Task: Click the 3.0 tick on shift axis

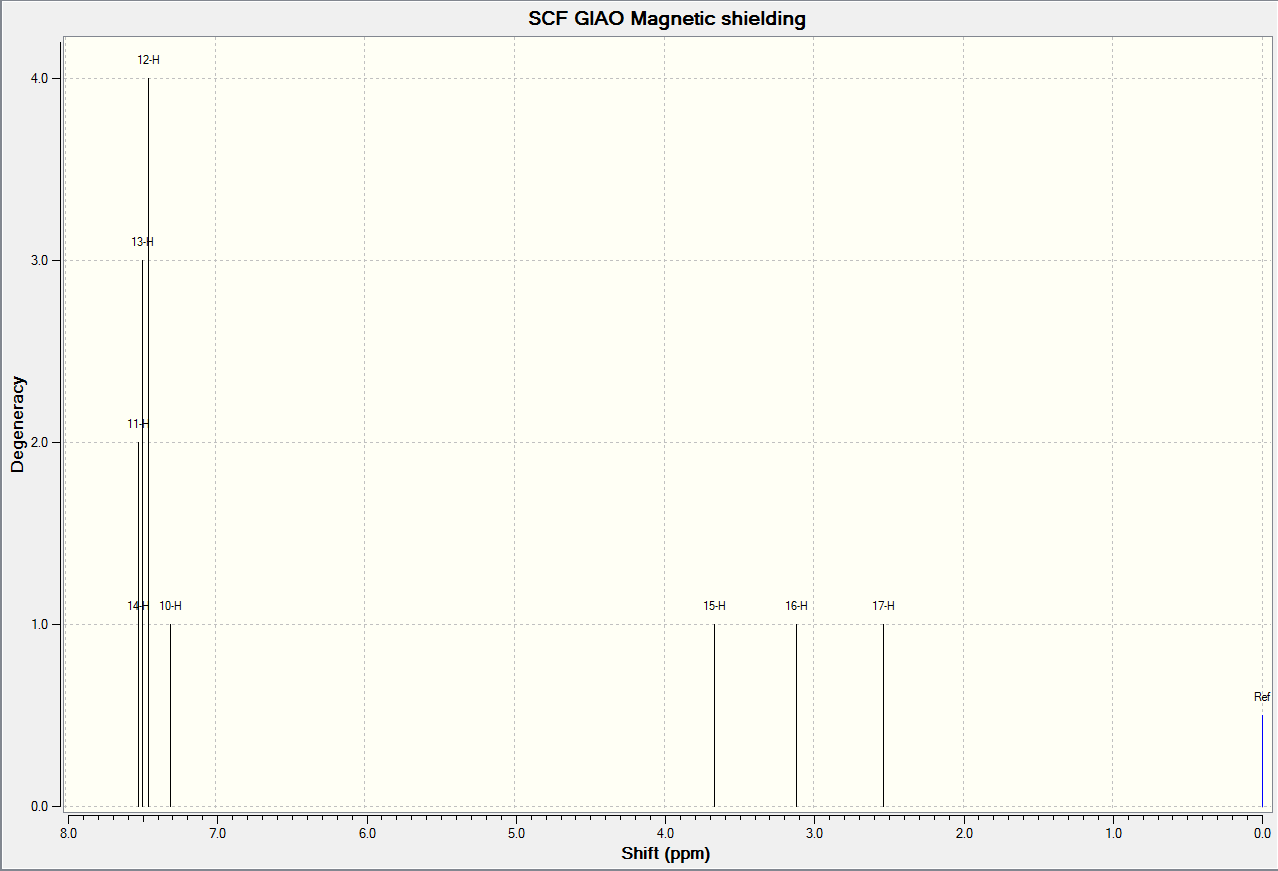Action: coord(814,832)
